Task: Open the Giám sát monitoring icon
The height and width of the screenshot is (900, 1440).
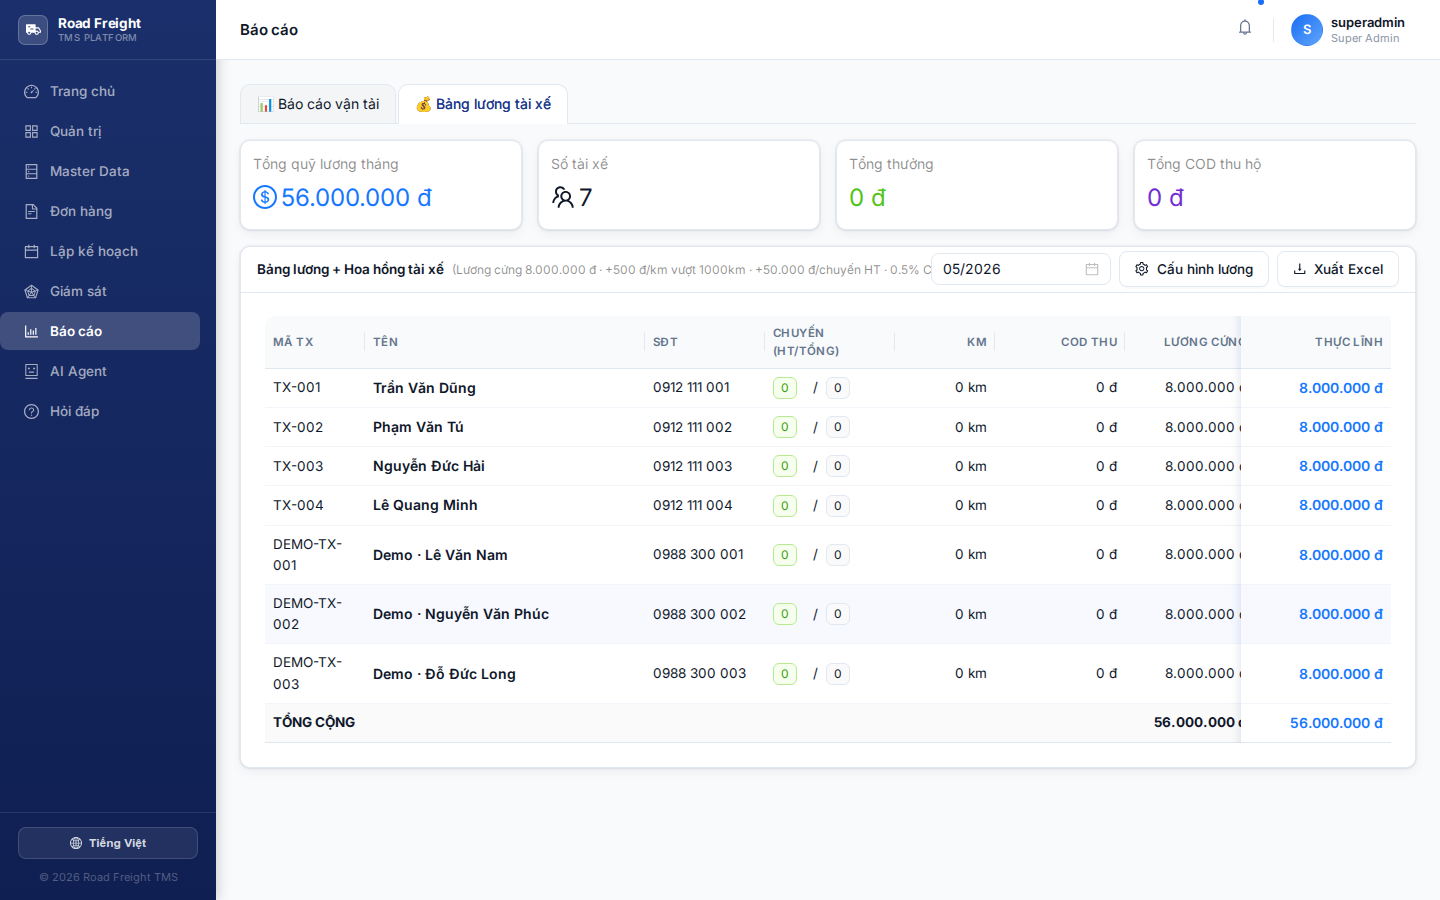Action: (x=32, y=291)
